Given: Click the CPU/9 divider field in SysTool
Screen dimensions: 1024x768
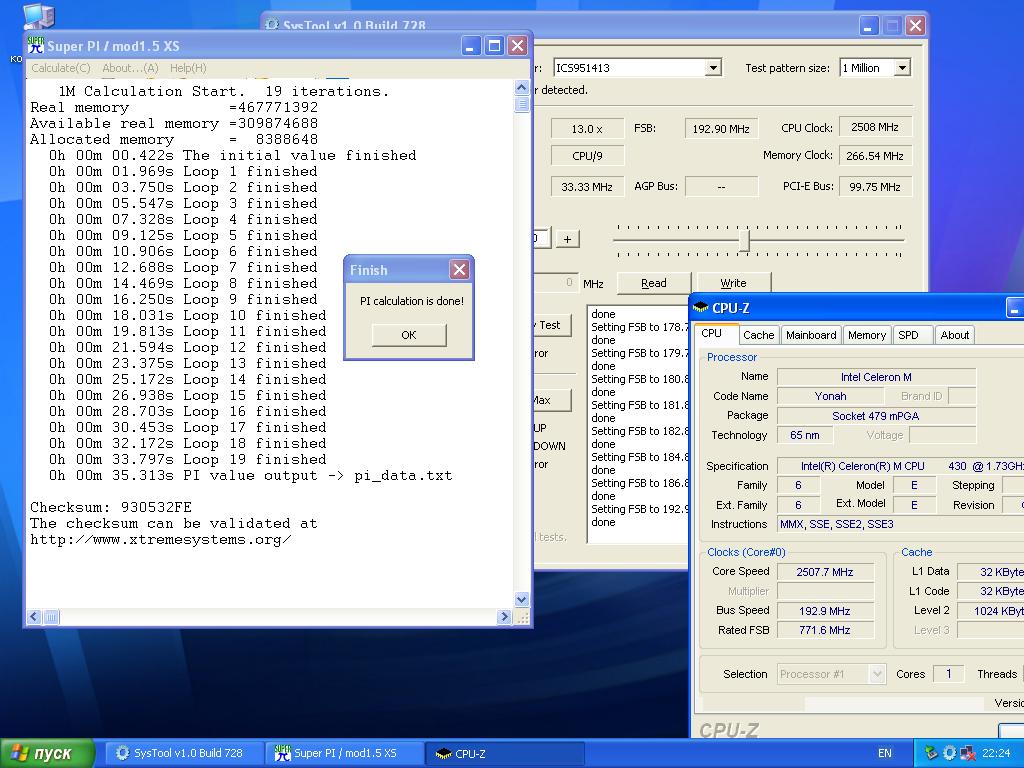Looking at the screenshot, I should tap(587, 156).
